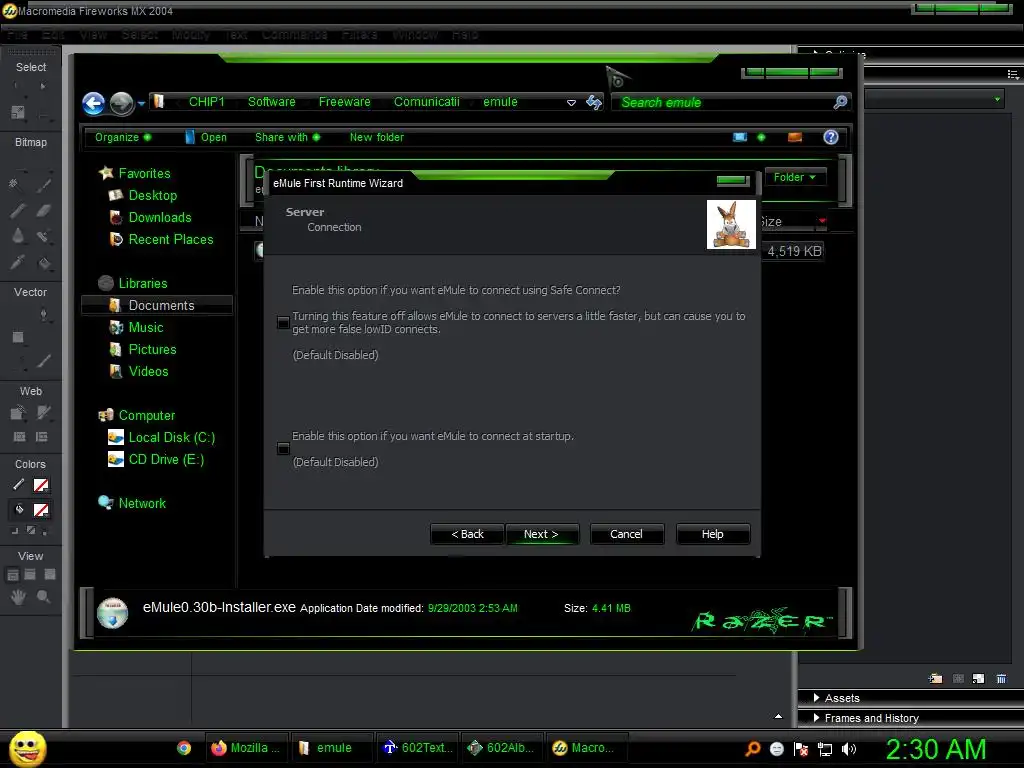Open the green-arrow dropdown in Fireworks panel
Screen dimensions: 1024x768
(997, 99)
